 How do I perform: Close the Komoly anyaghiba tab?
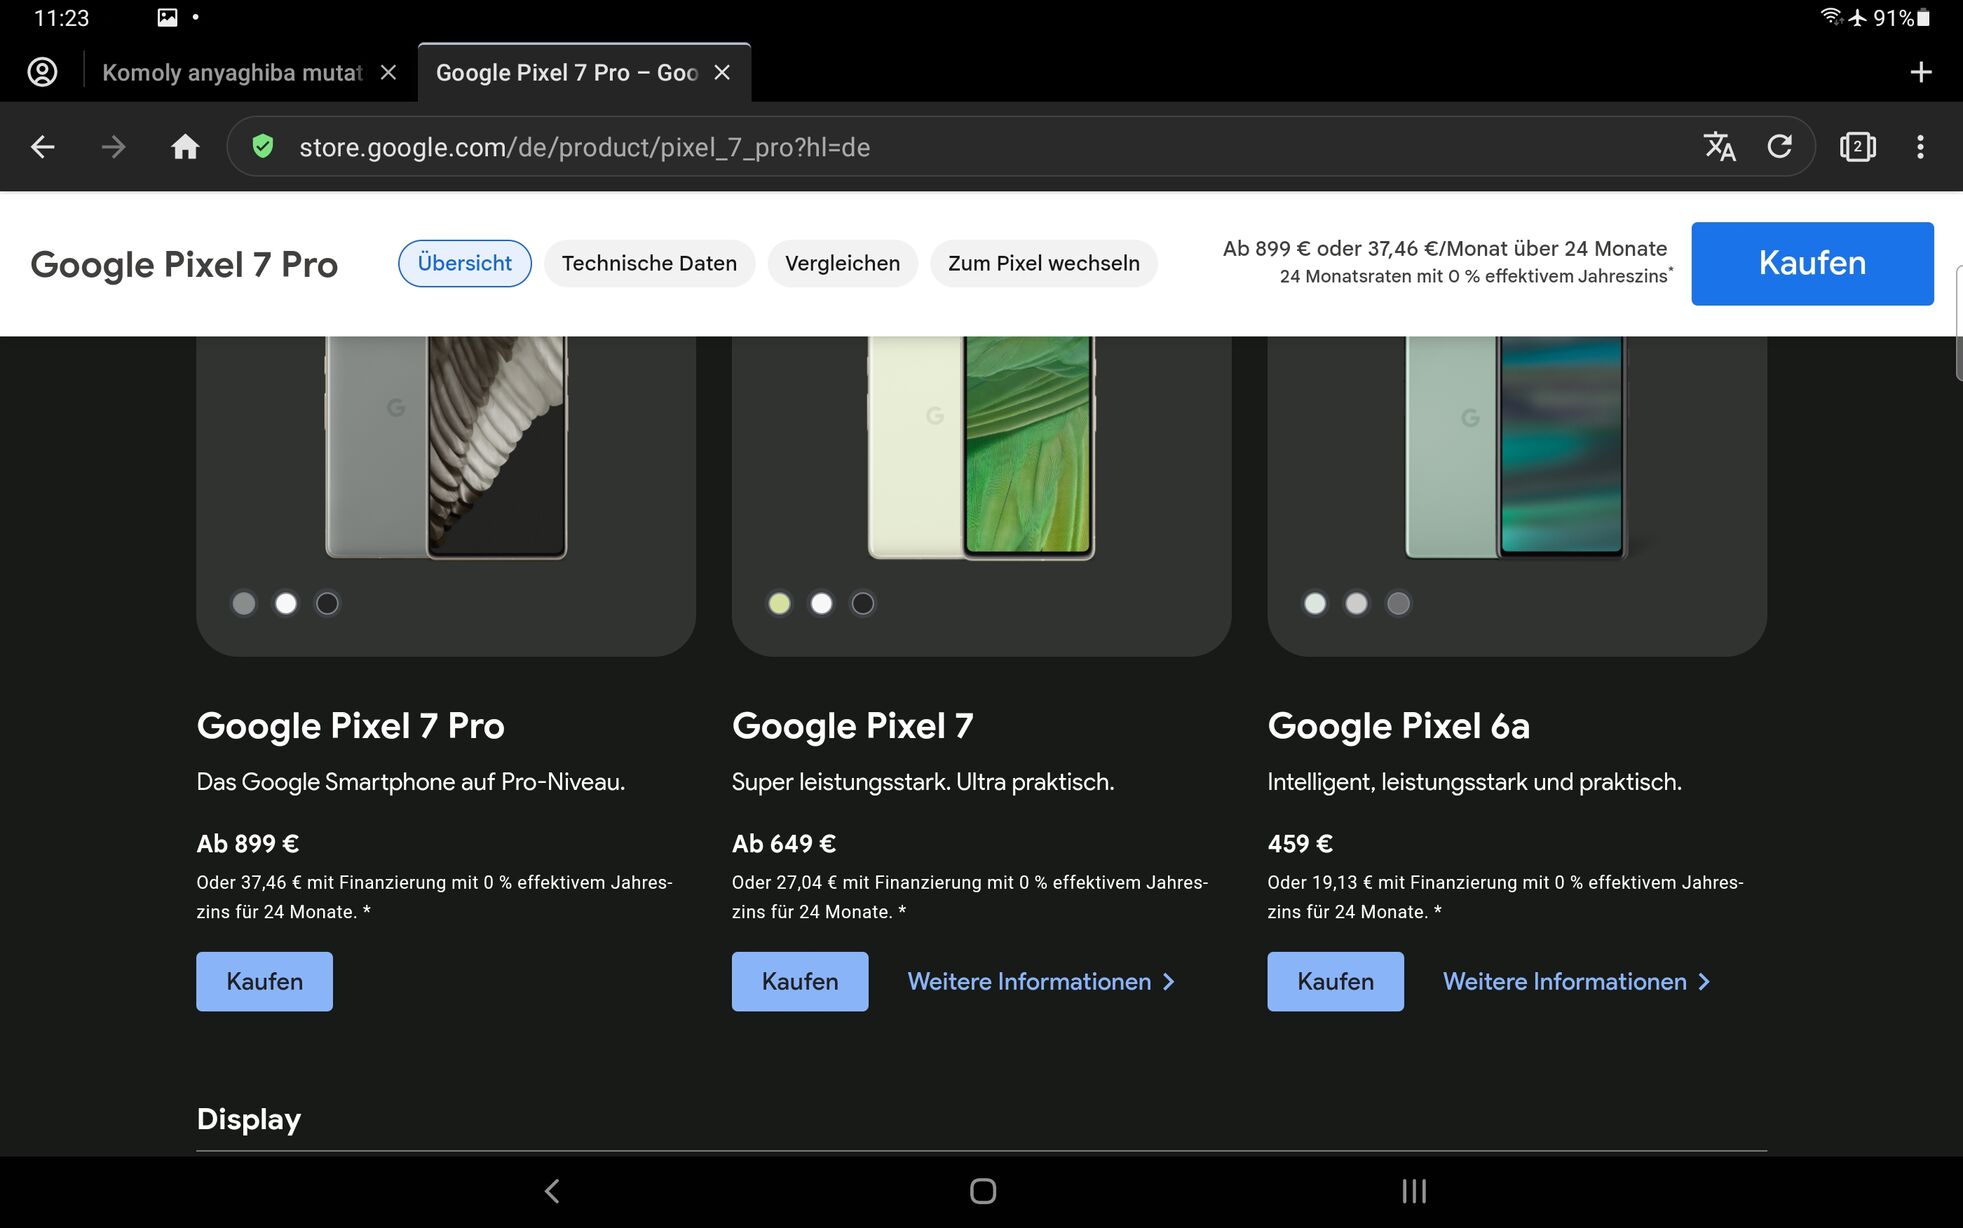(x=389, y=73)
